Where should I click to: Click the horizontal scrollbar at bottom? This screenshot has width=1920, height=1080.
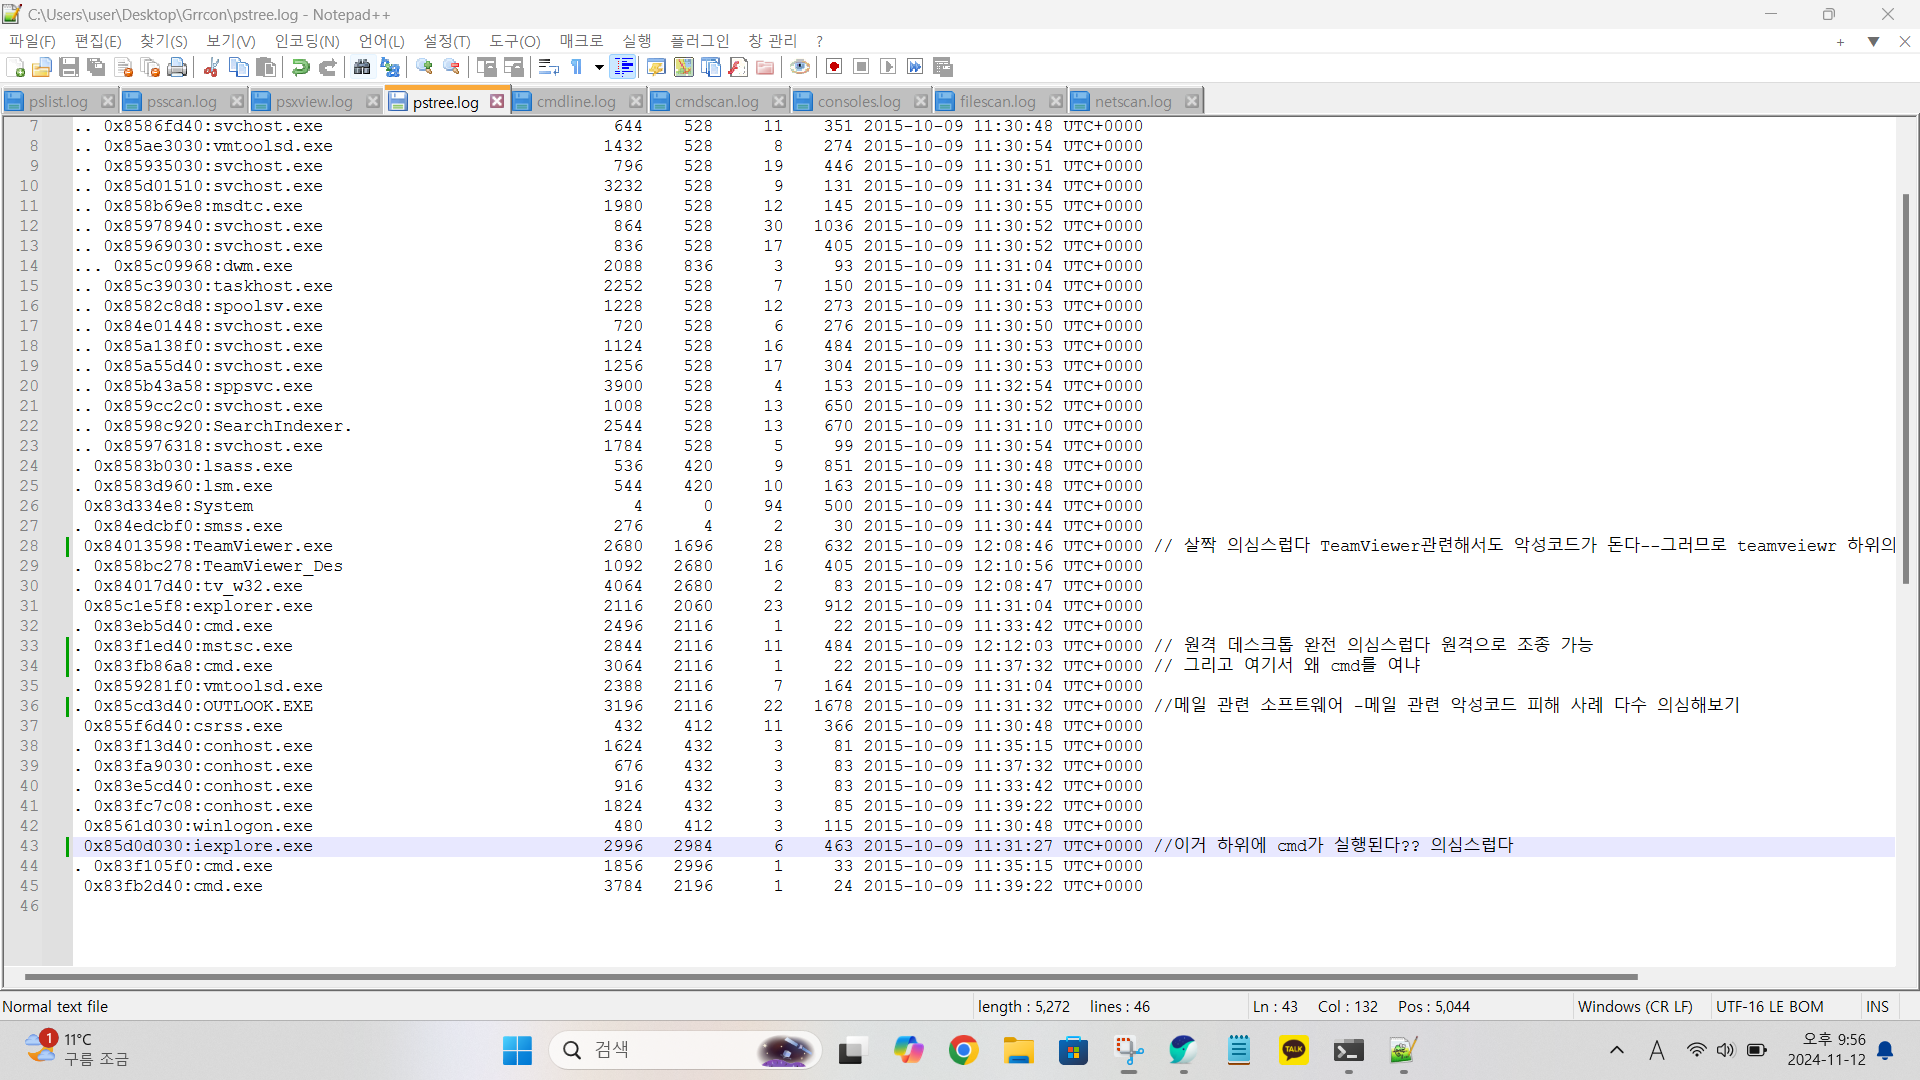tap(830, 976)
